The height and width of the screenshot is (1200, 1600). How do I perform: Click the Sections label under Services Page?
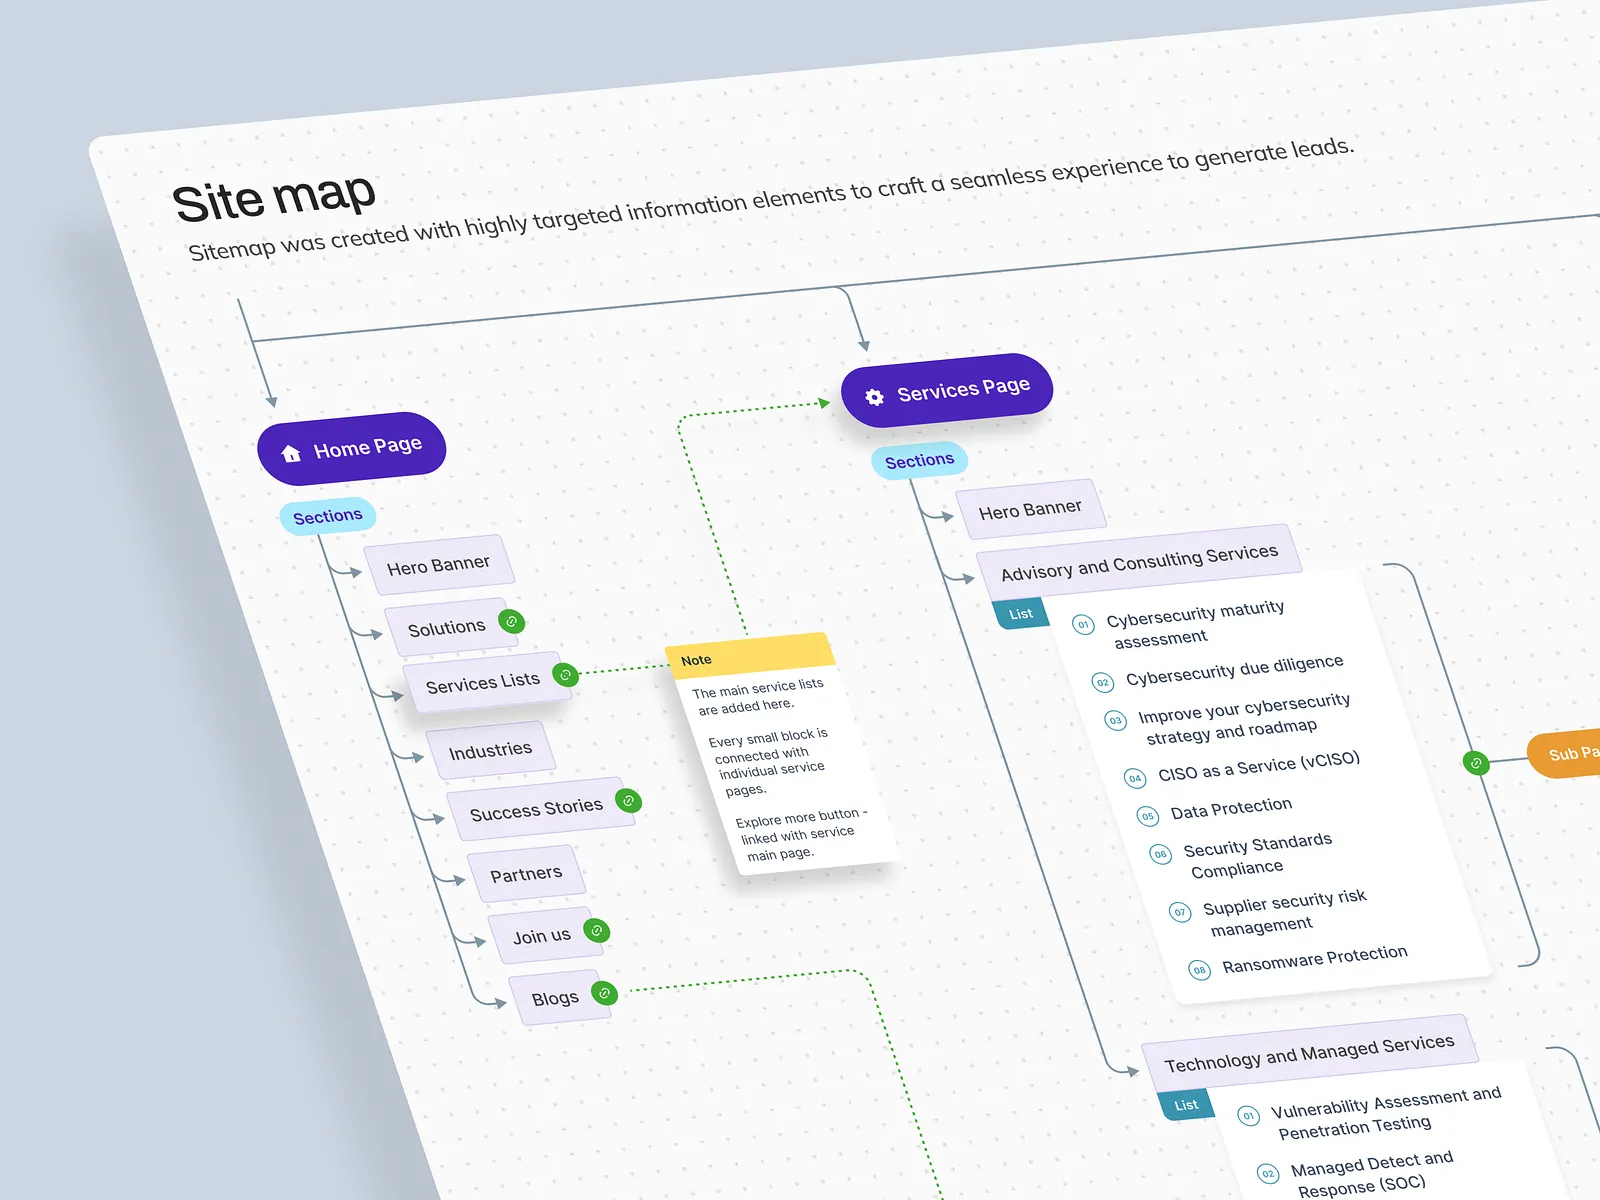tap(920, 460)
